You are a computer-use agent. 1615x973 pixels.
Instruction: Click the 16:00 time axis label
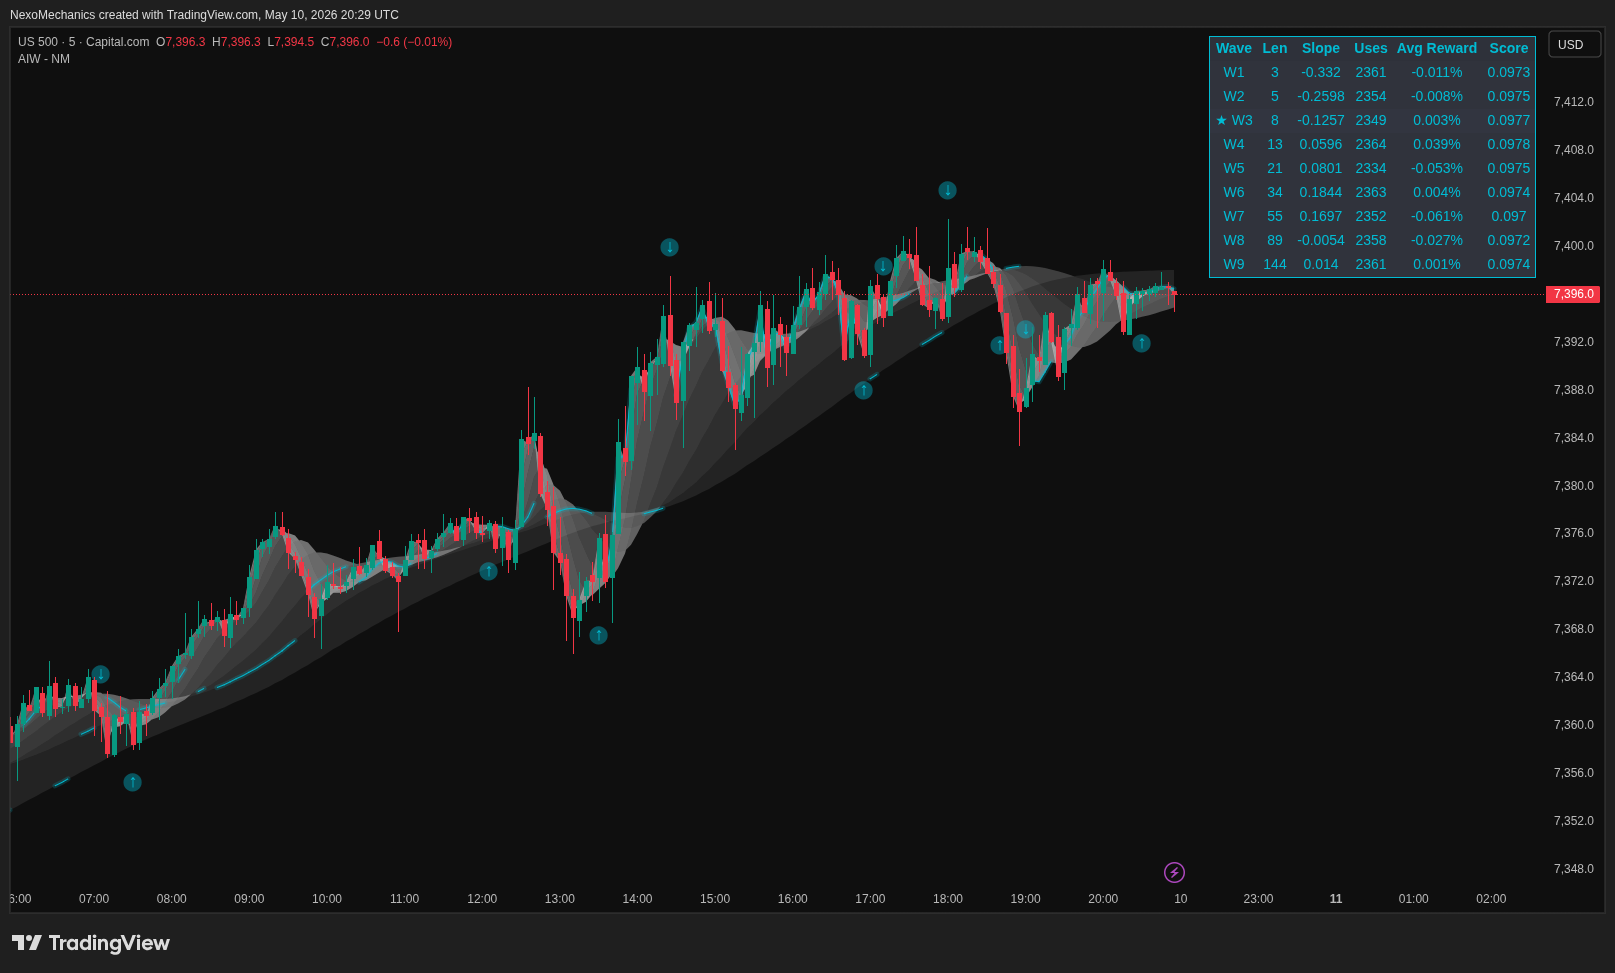[x=793, y=899]
